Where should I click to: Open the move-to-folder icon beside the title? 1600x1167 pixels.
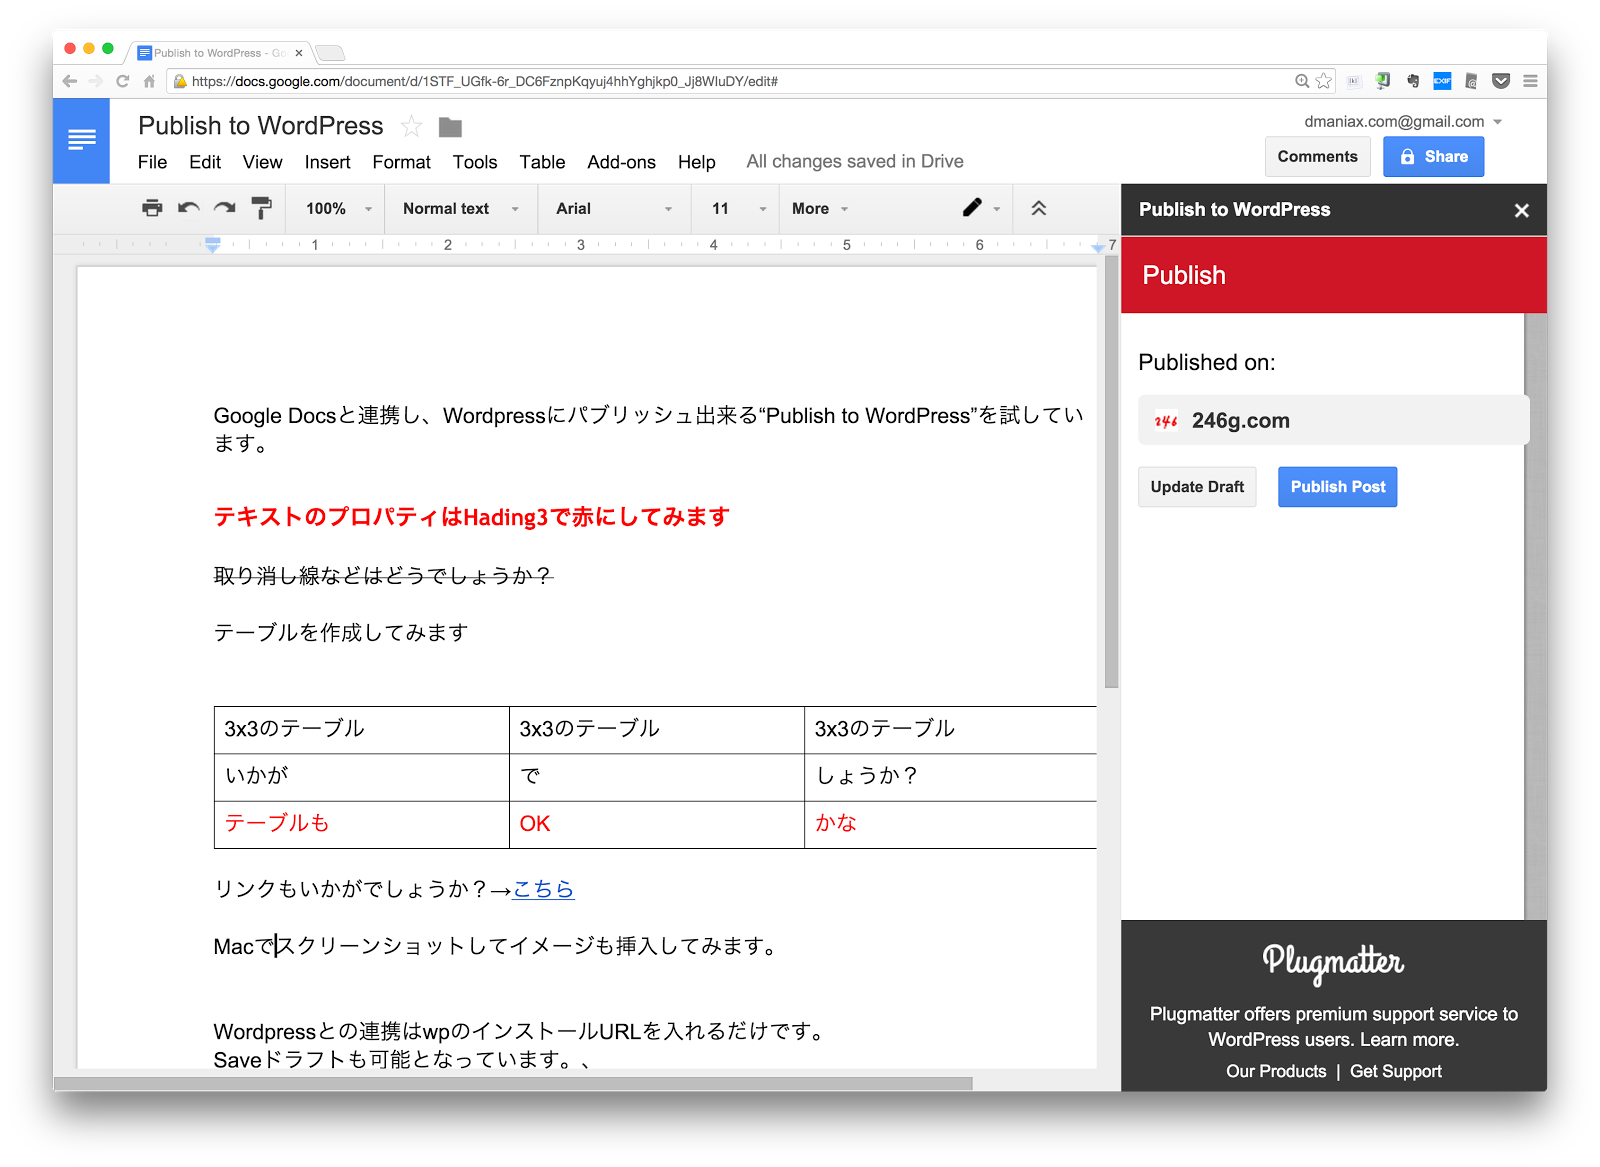(450, 127)
